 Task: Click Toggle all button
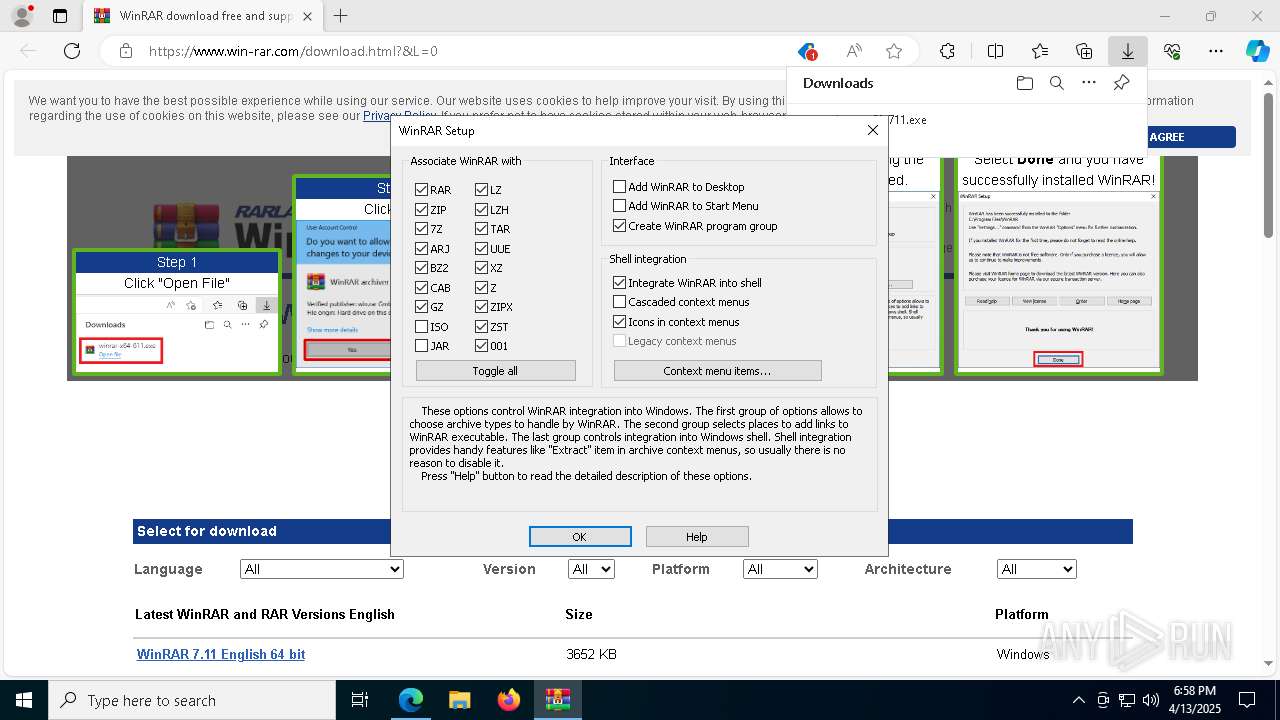[x=495, y=371]
